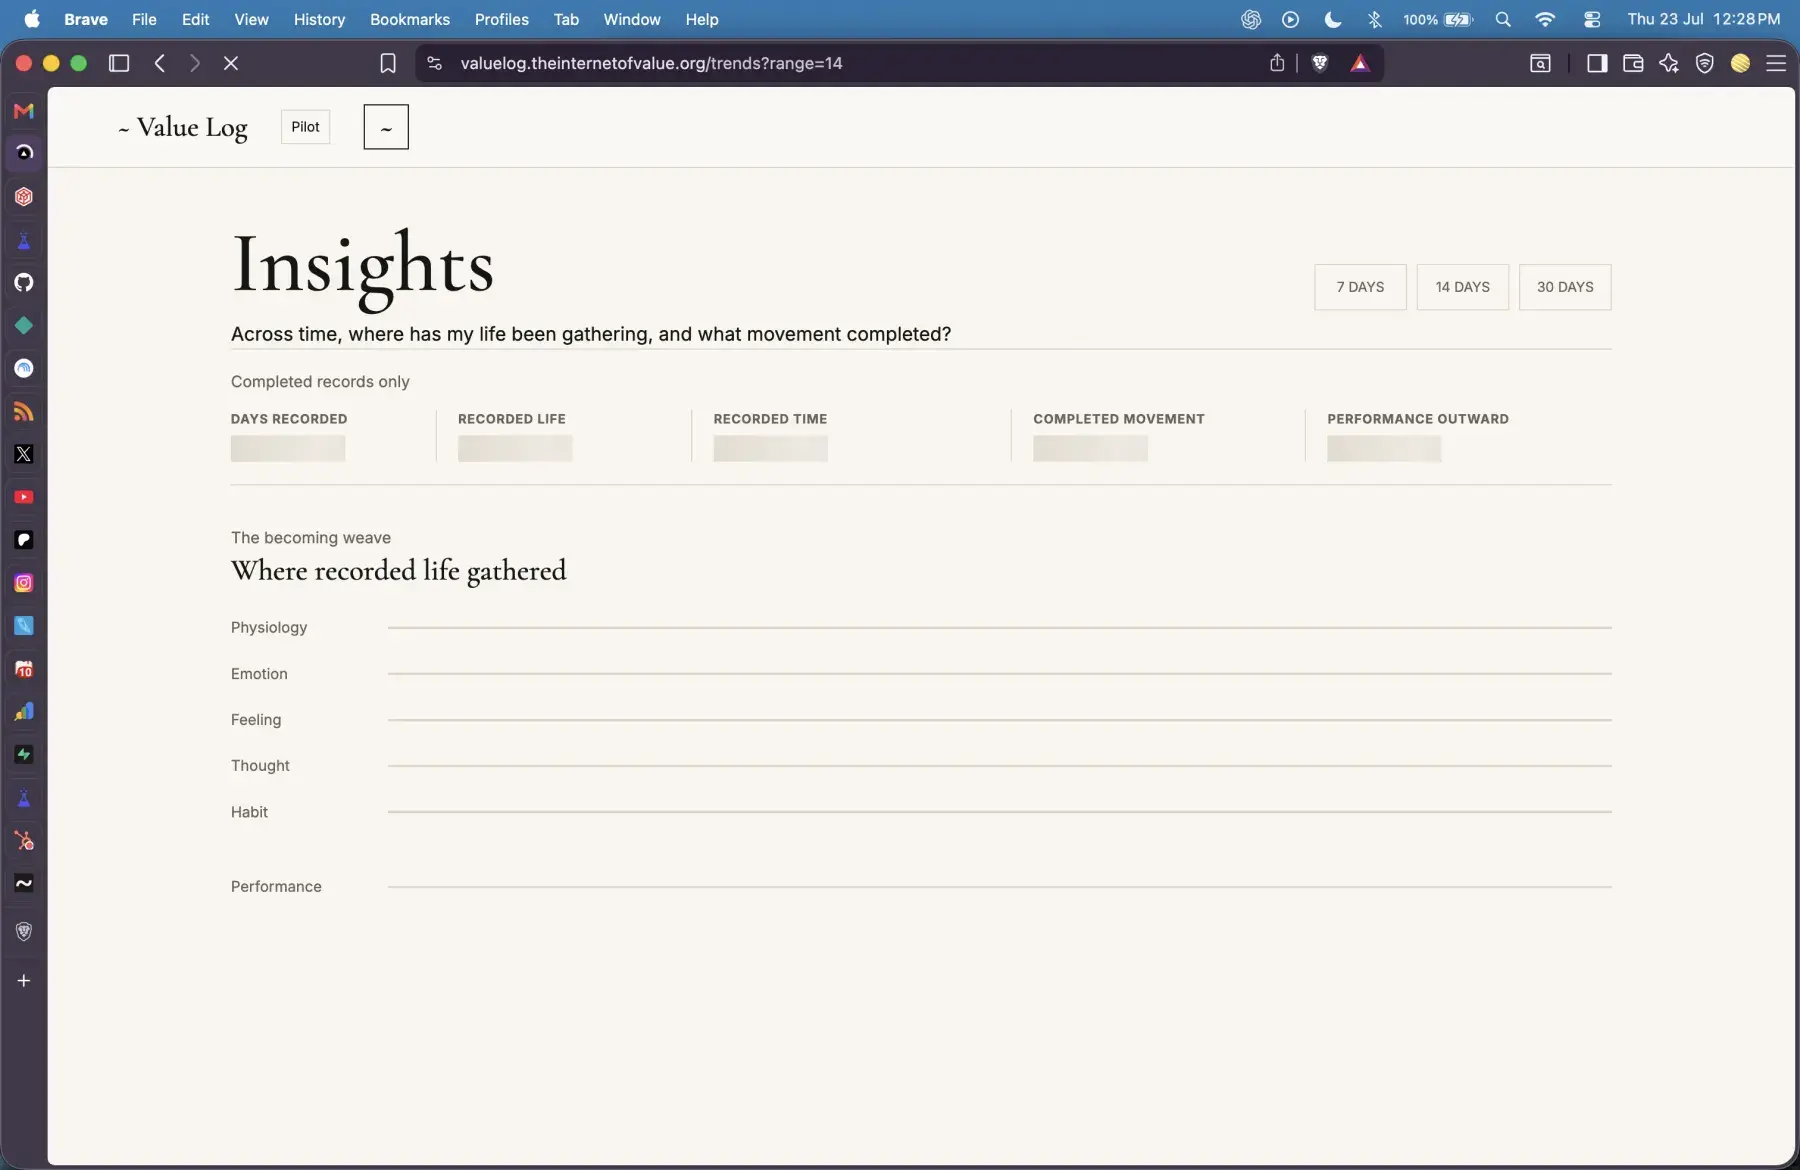Screen dimensions: 1800x1170
Task: Open the Window menu
Action: pos(632,19)
